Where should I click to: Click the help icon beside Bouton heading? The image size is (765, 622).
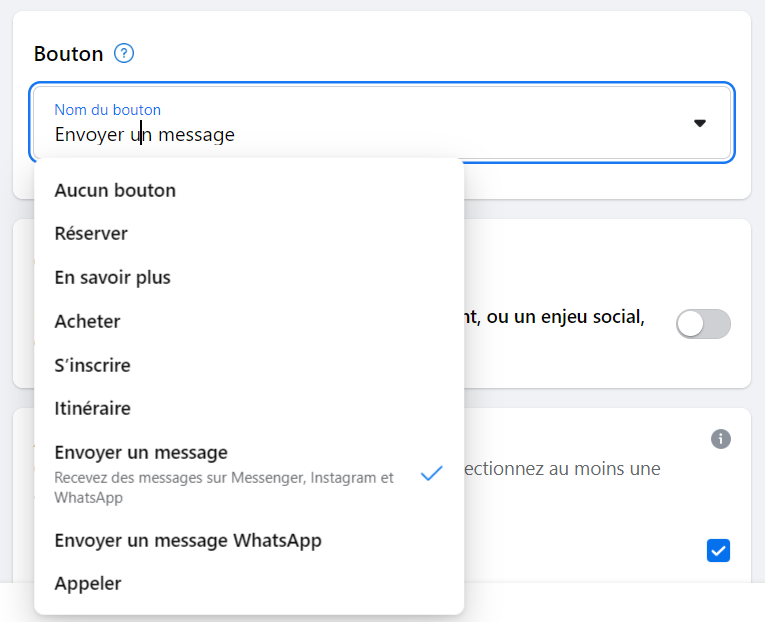(x=124, y=53)
